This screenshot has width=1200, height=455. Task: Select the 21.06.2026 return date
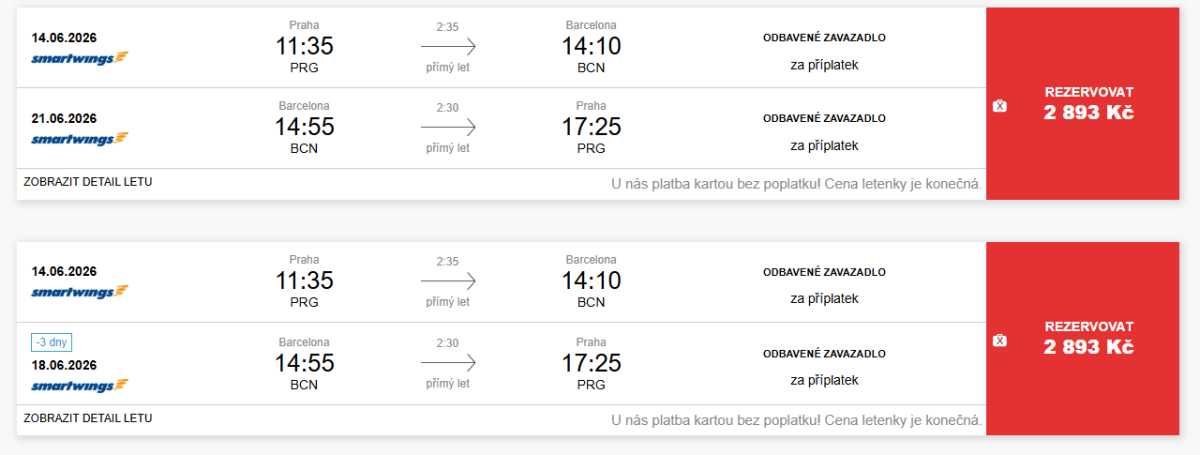[x=64, y=118]
